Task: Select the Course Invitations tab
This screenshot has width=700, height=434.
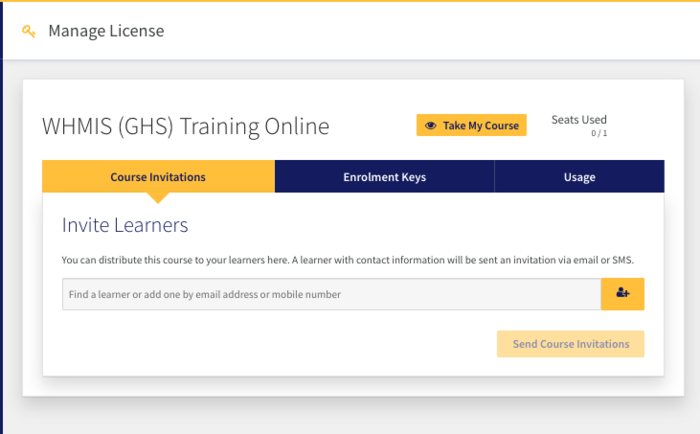Action: 158,177
